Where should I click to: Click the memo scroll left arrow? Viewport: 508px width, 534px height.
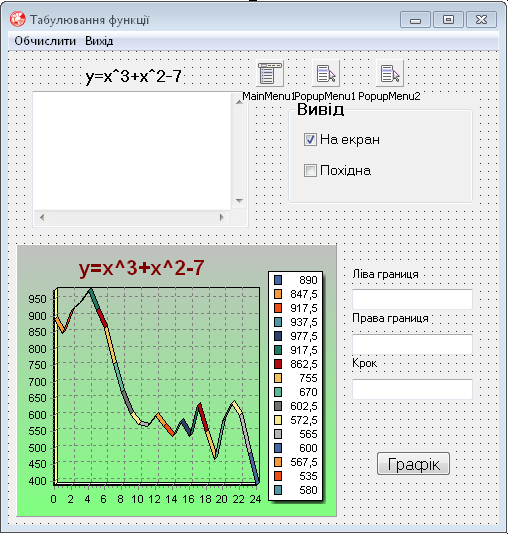(x=42, y=217)
